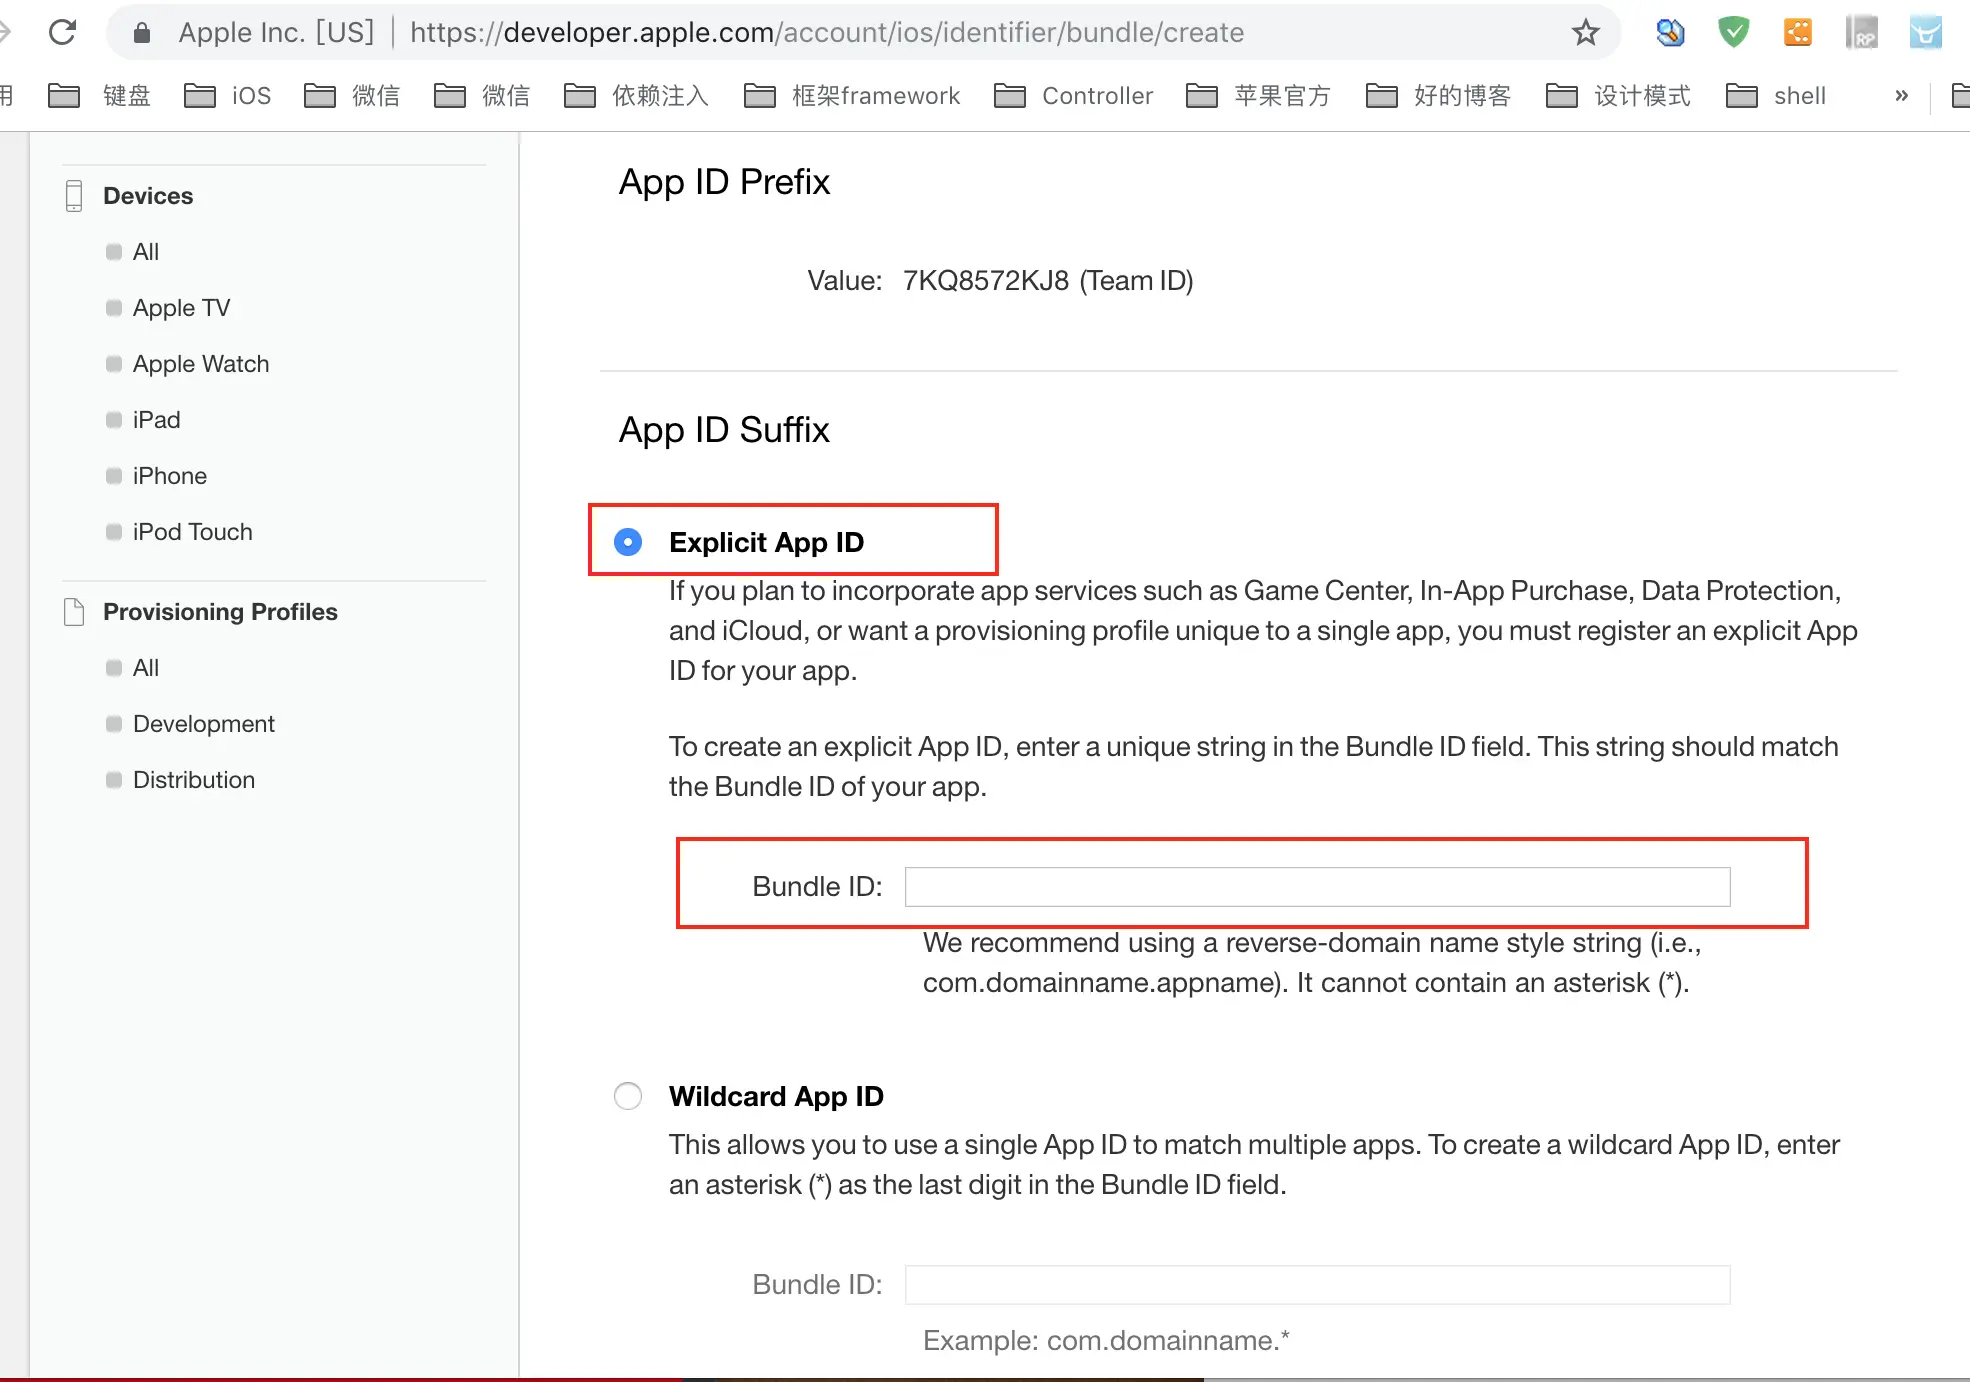Select Wildcard App ID radio button
The height and width of the screenshot is (1382, 1970).
[628, 1096]
